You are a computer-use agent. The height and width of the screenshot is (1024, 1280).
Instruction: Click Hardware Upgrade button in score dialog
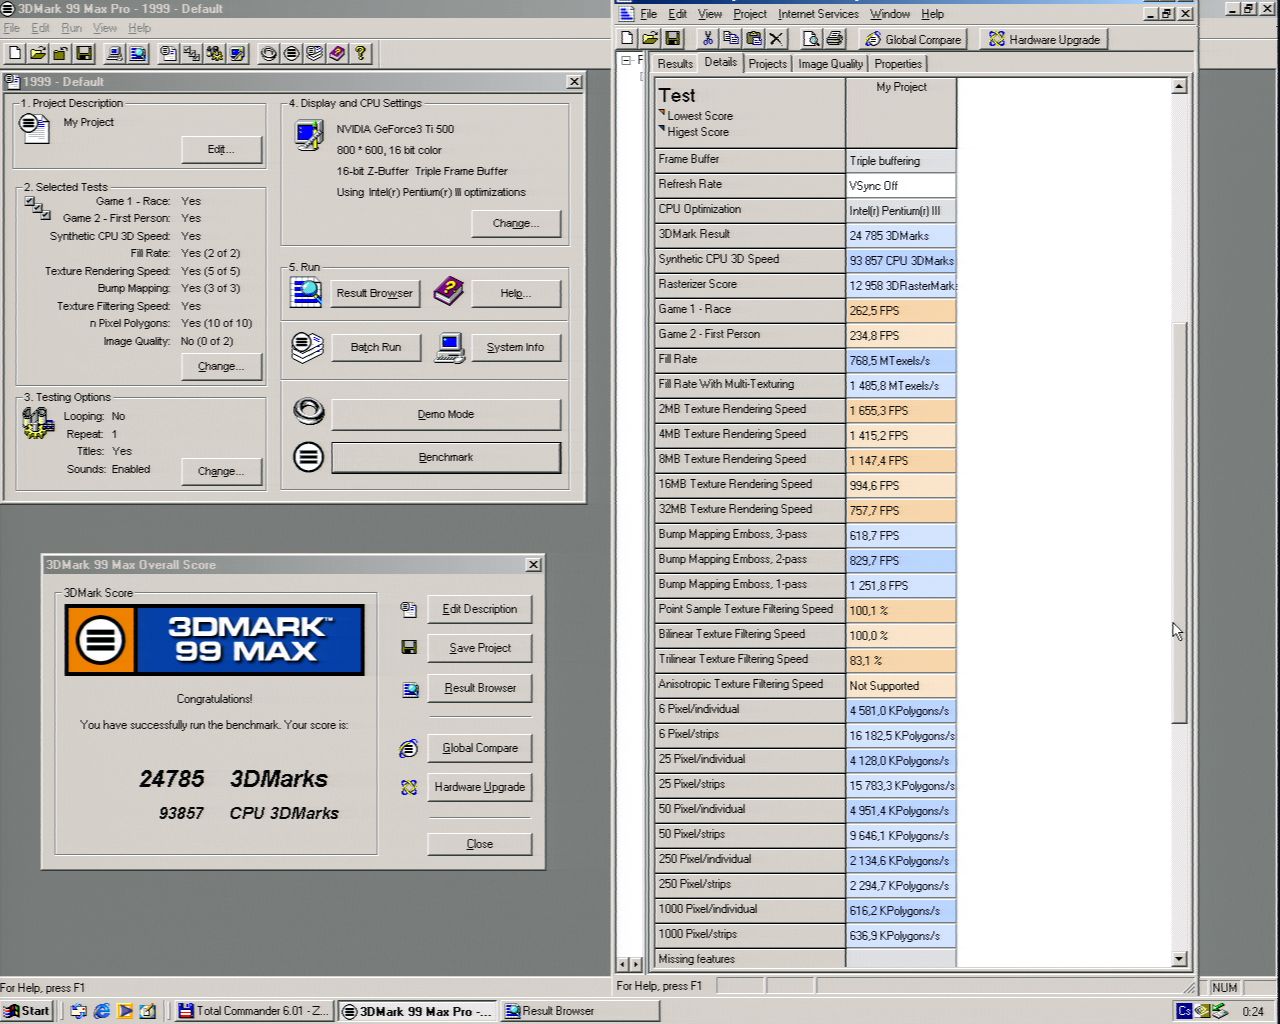tap(480, 787)
